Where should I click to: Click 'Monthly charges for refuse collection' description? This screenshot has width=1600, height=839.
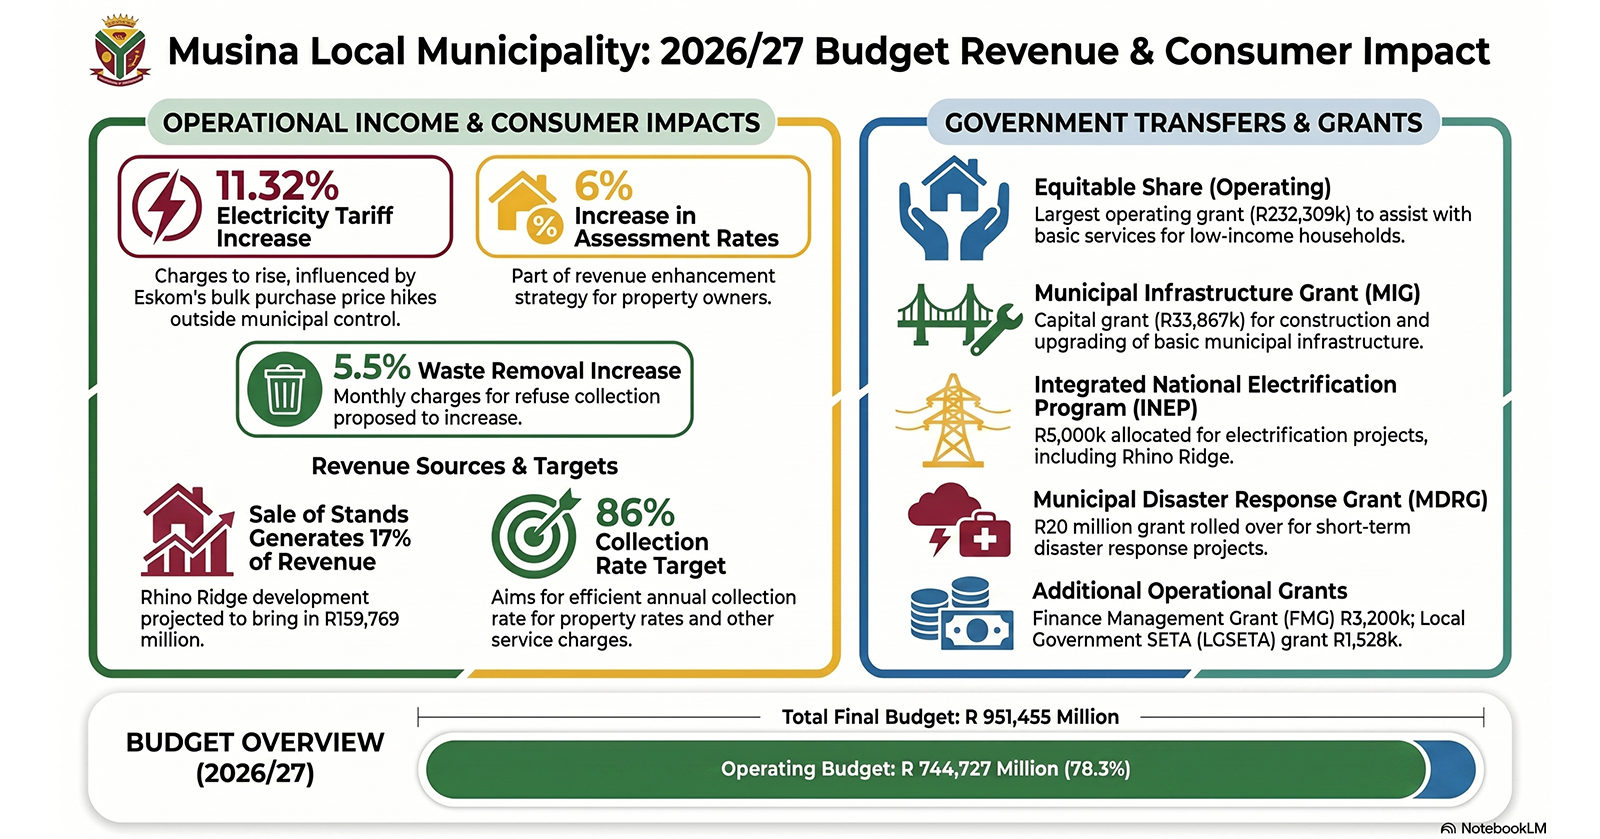point(496,407)
